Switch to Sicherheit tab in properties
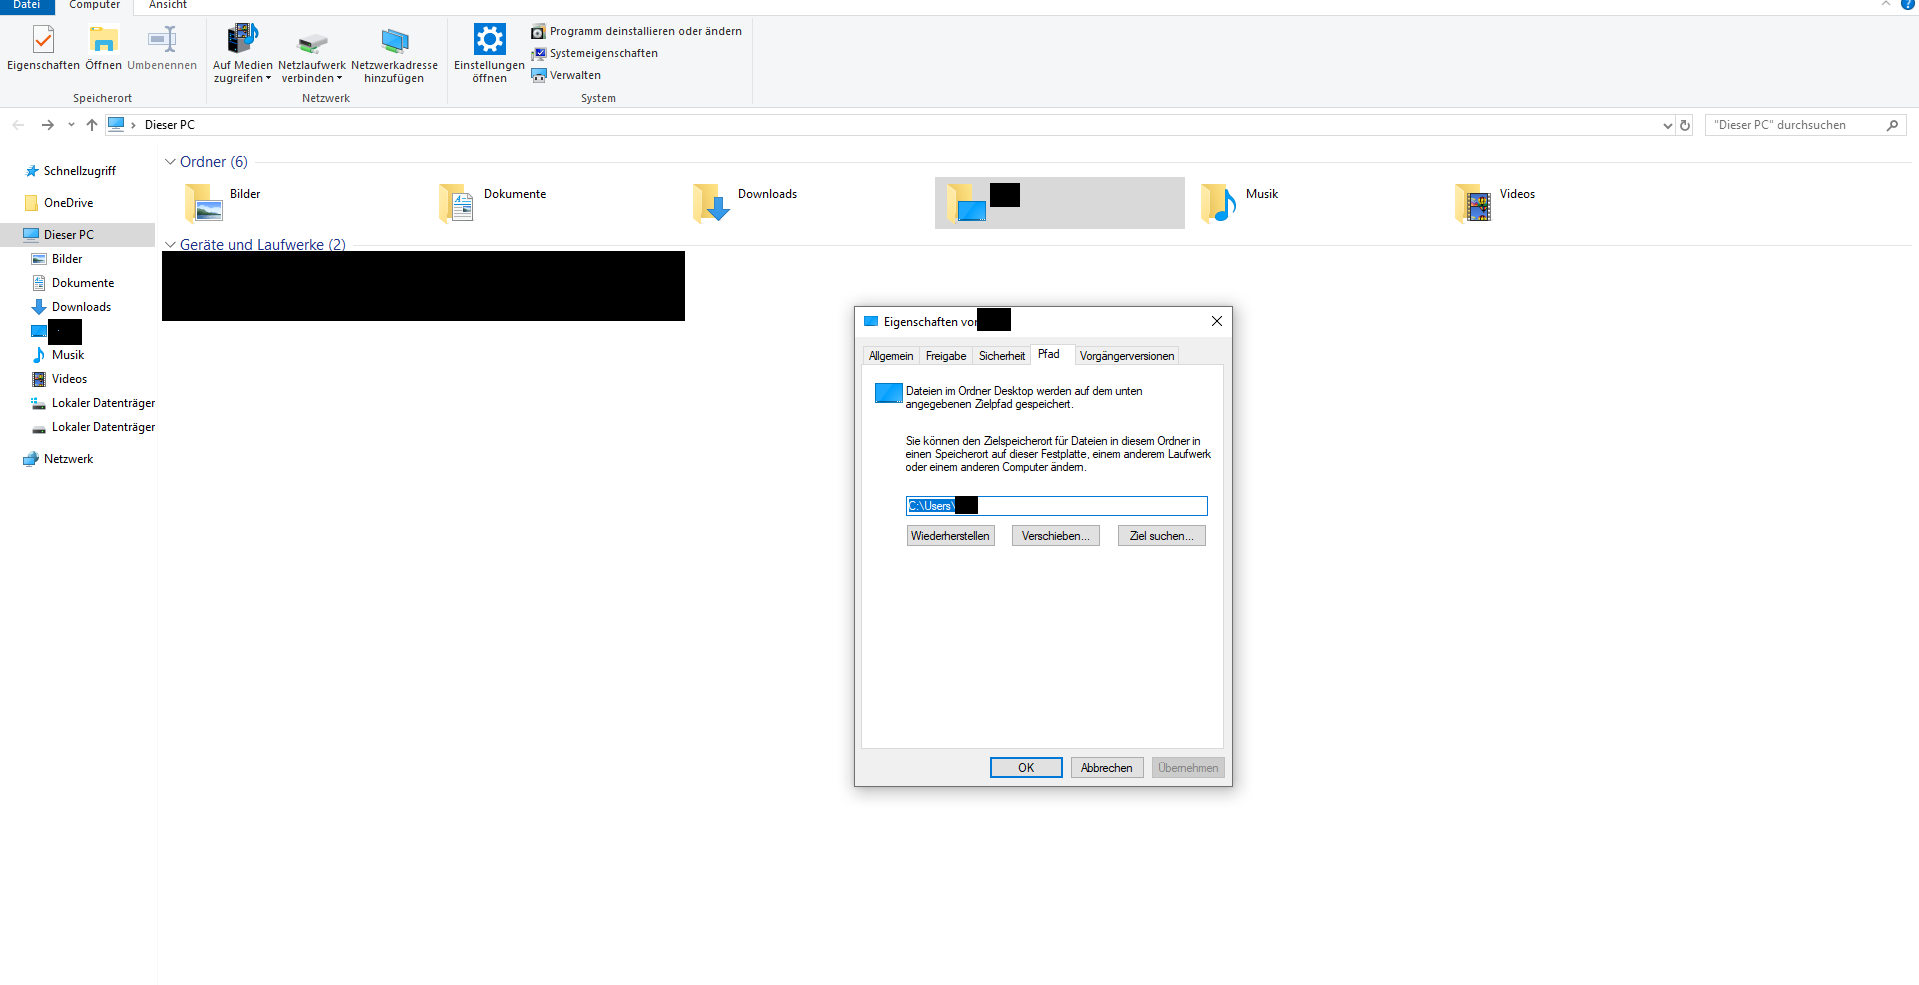This screenshot has width=1919, height=985. pos(1002,356)
